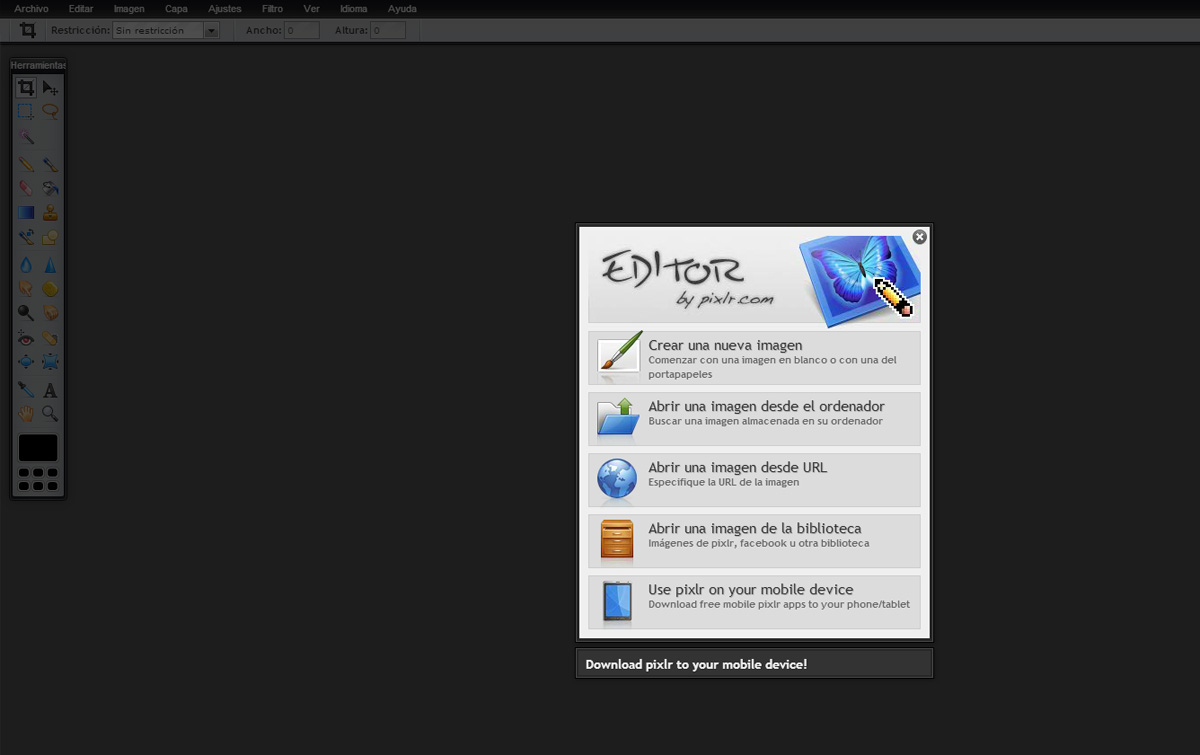Open the Ajustes menu

pos(225,9)
